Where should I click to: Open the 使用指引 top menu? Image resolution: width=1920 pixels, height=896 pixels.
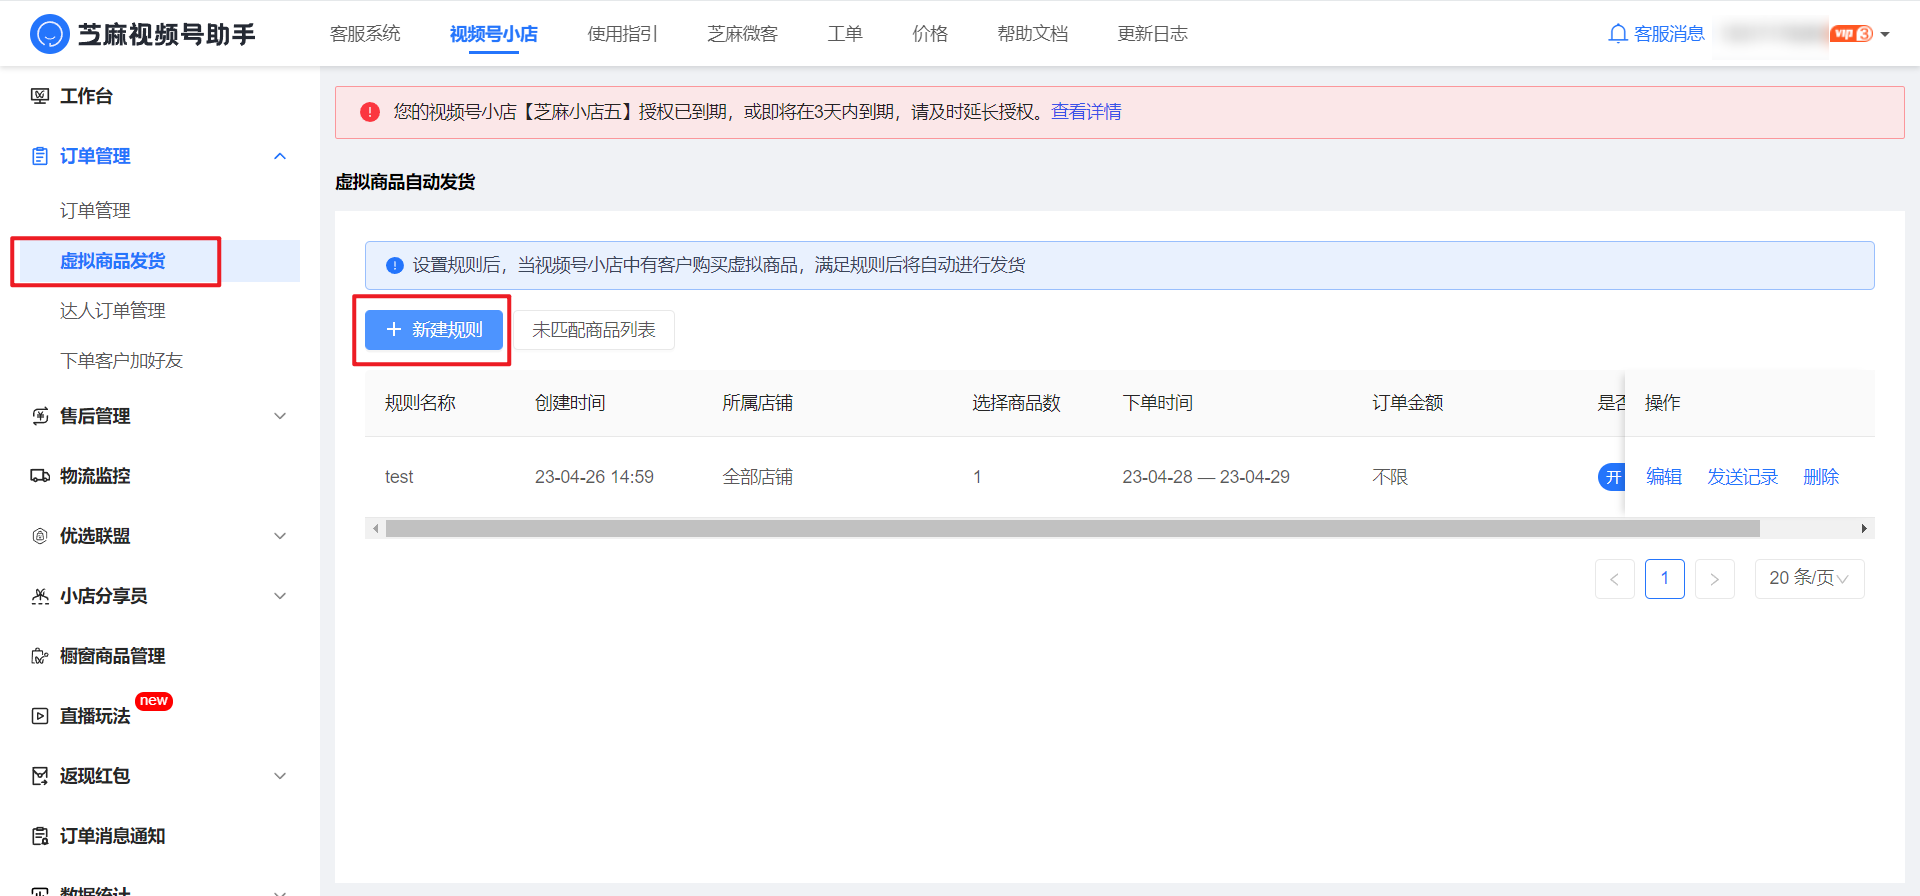coord(623,34)
